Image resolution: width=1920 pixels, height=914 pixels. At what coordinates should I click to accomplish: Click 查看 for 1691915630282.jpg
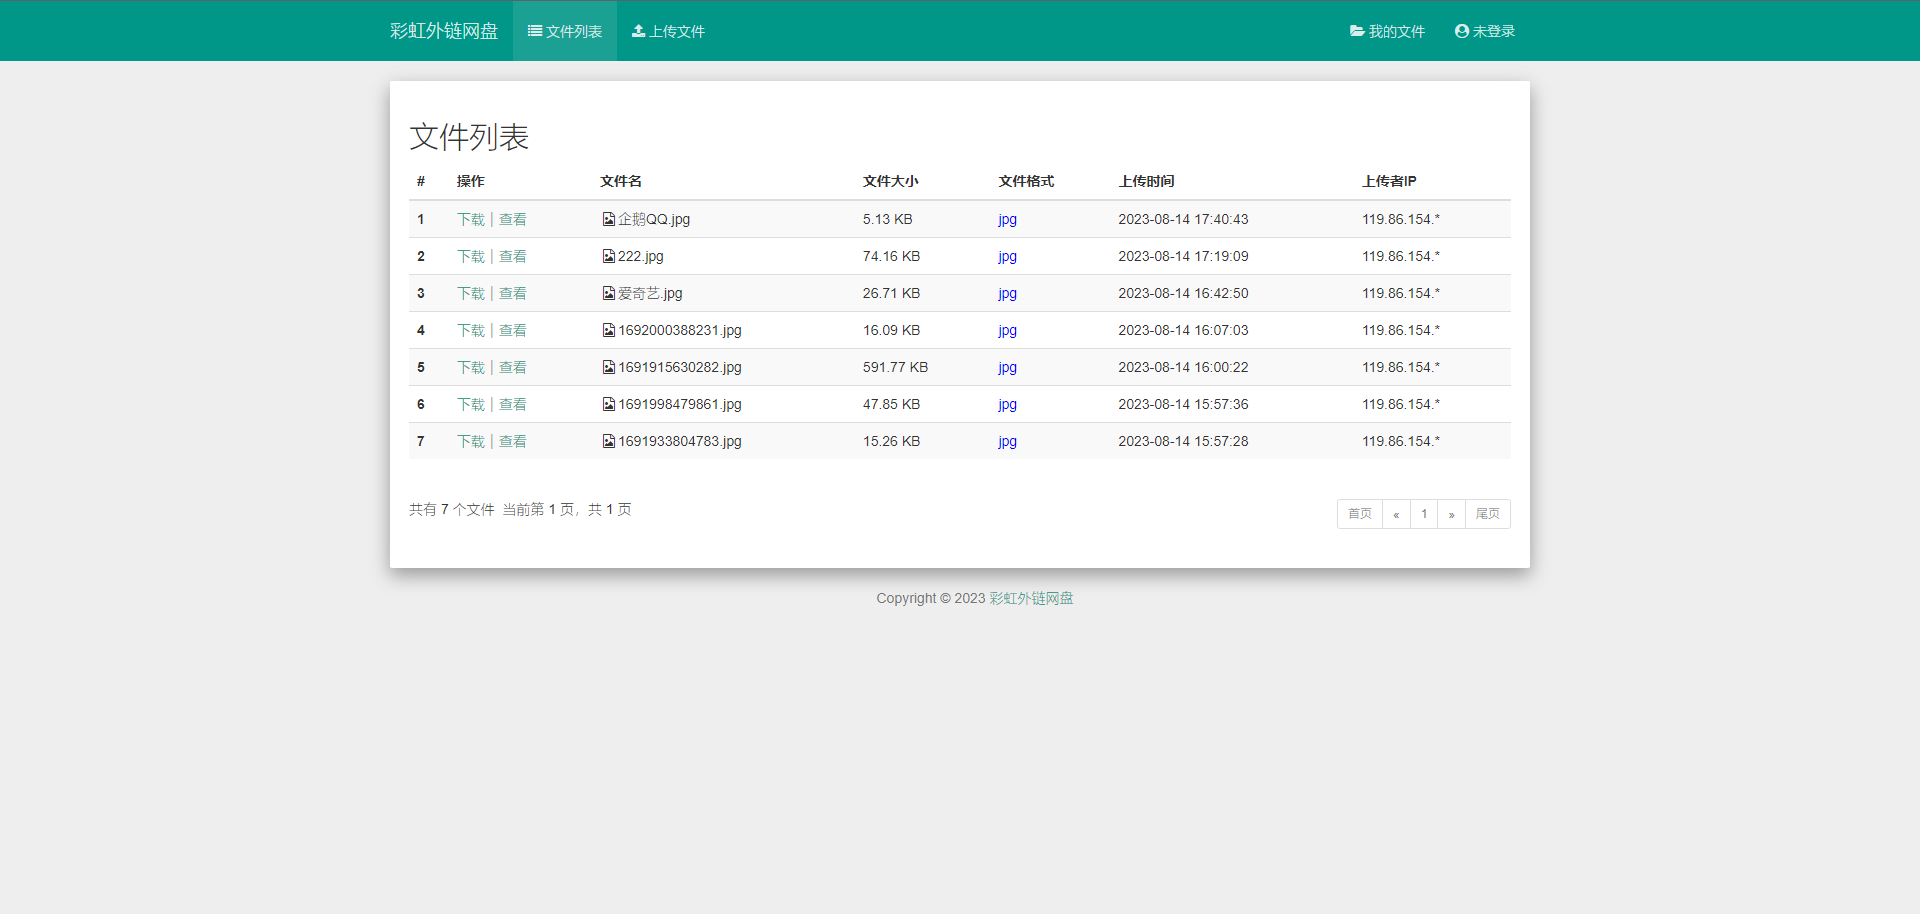513,367
